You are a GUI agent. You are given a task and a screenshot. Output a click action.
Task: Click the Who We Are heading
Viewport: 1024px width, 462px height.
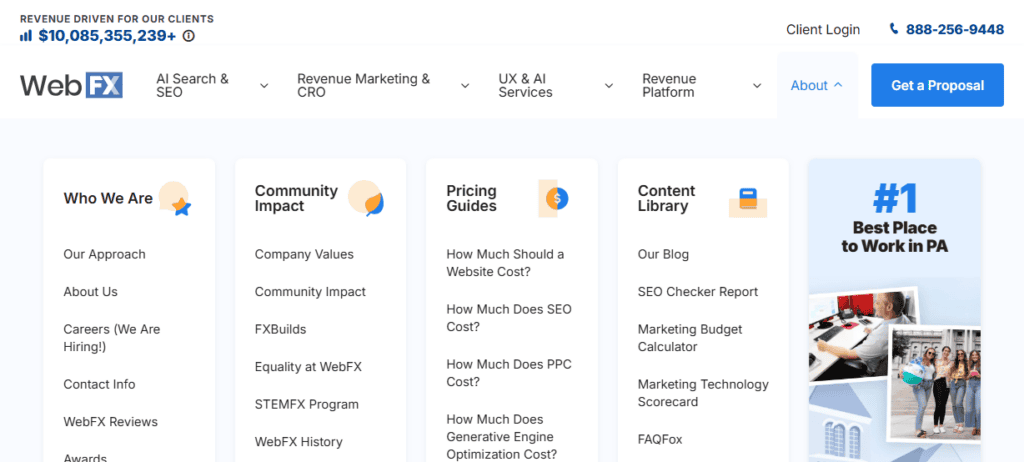tap(108, 198)
